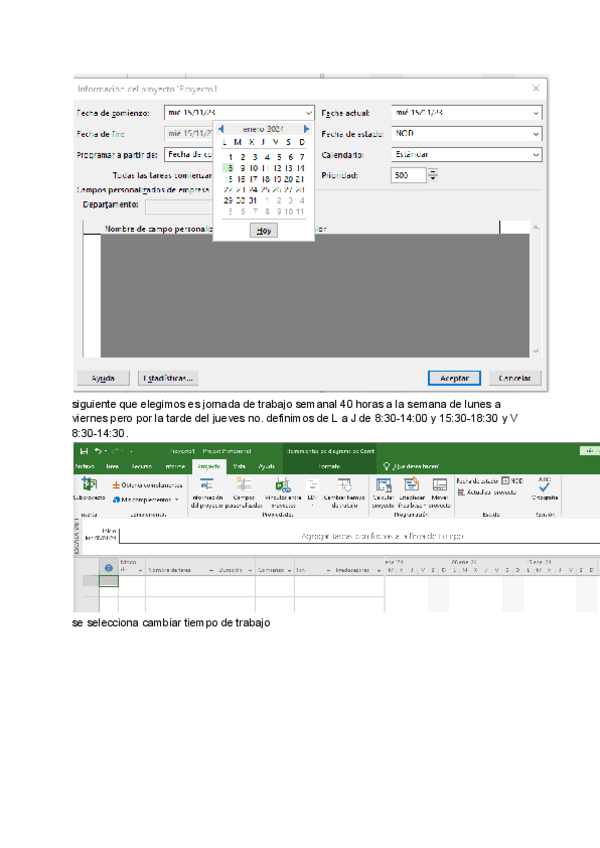The height and width of the screenshot is (848, 600).
Task: Open the Calendario dropdown set to Estándar
Action: [535, 155]
